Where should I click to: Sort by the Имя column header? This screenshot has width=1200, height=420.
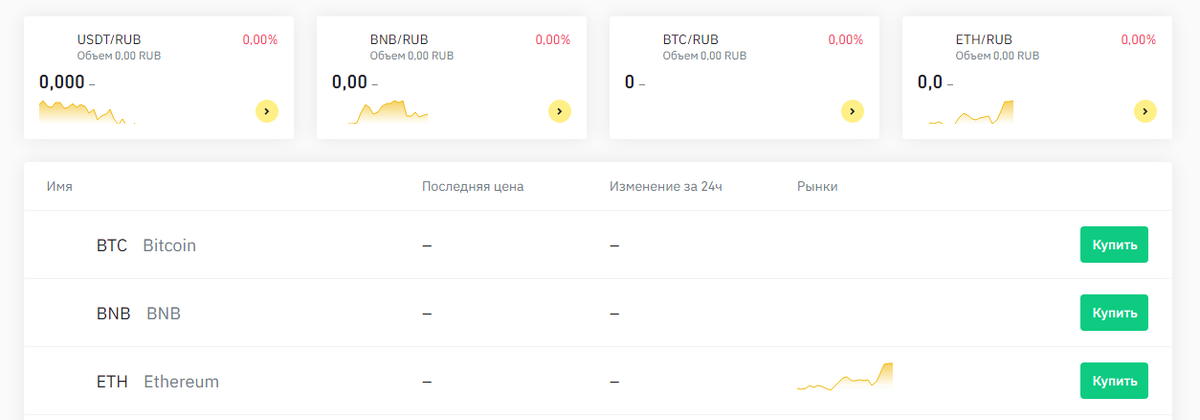point(59,187)
